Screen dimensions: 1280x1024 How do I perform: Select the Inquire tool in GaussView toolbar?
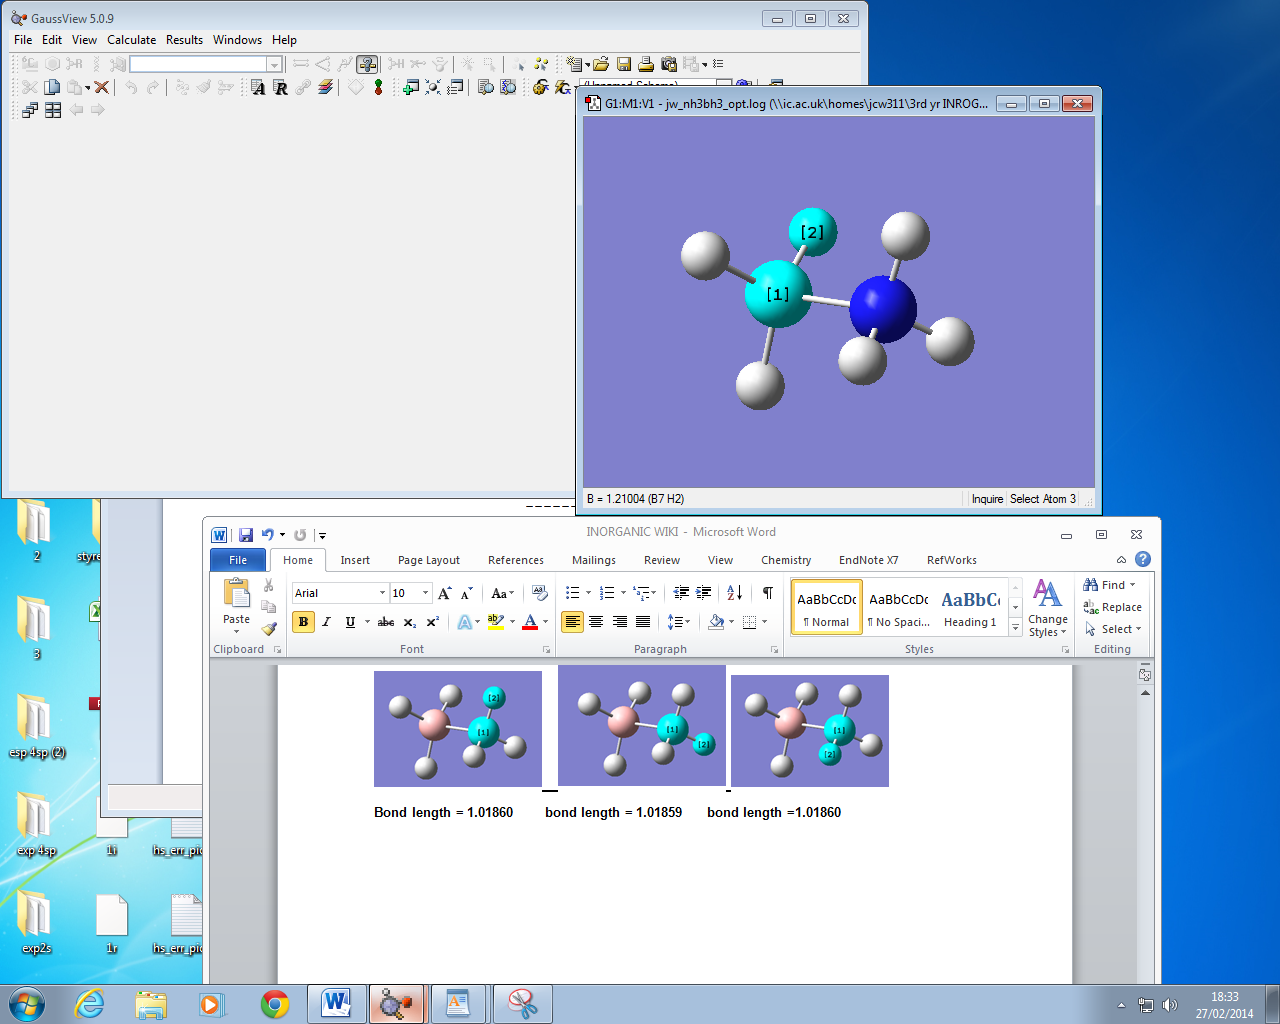(367, 64)
